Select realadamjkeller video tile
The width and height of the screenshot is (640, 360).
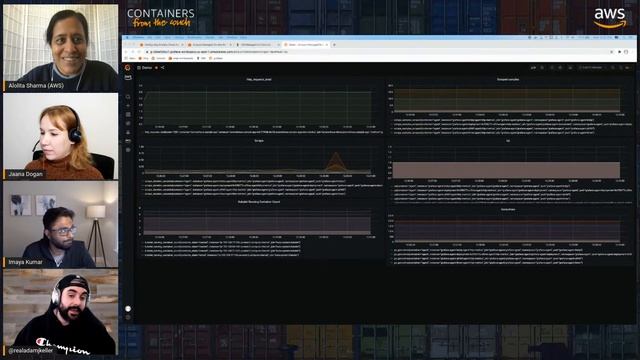tap(60, 312)
